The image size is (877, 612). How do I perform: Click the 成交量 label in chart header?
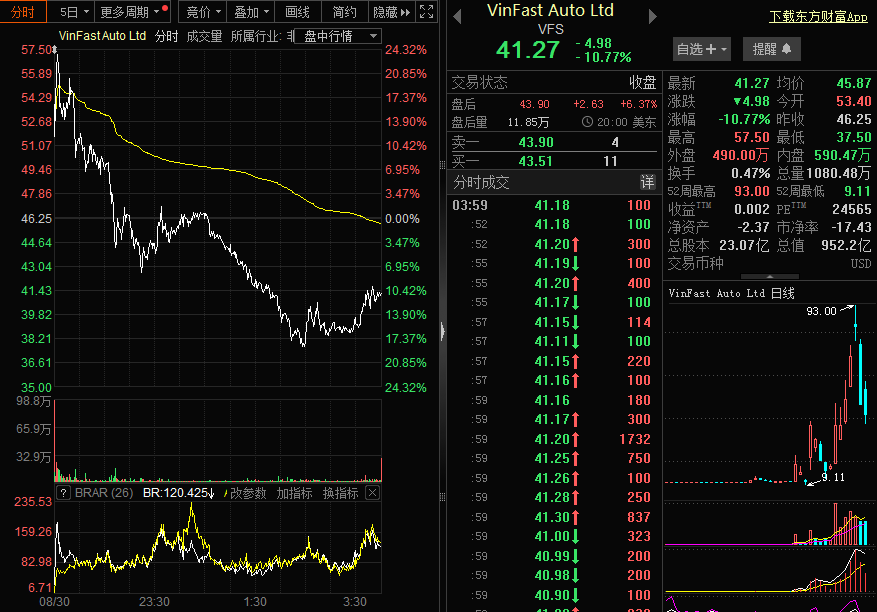click(x=204, y=36)
